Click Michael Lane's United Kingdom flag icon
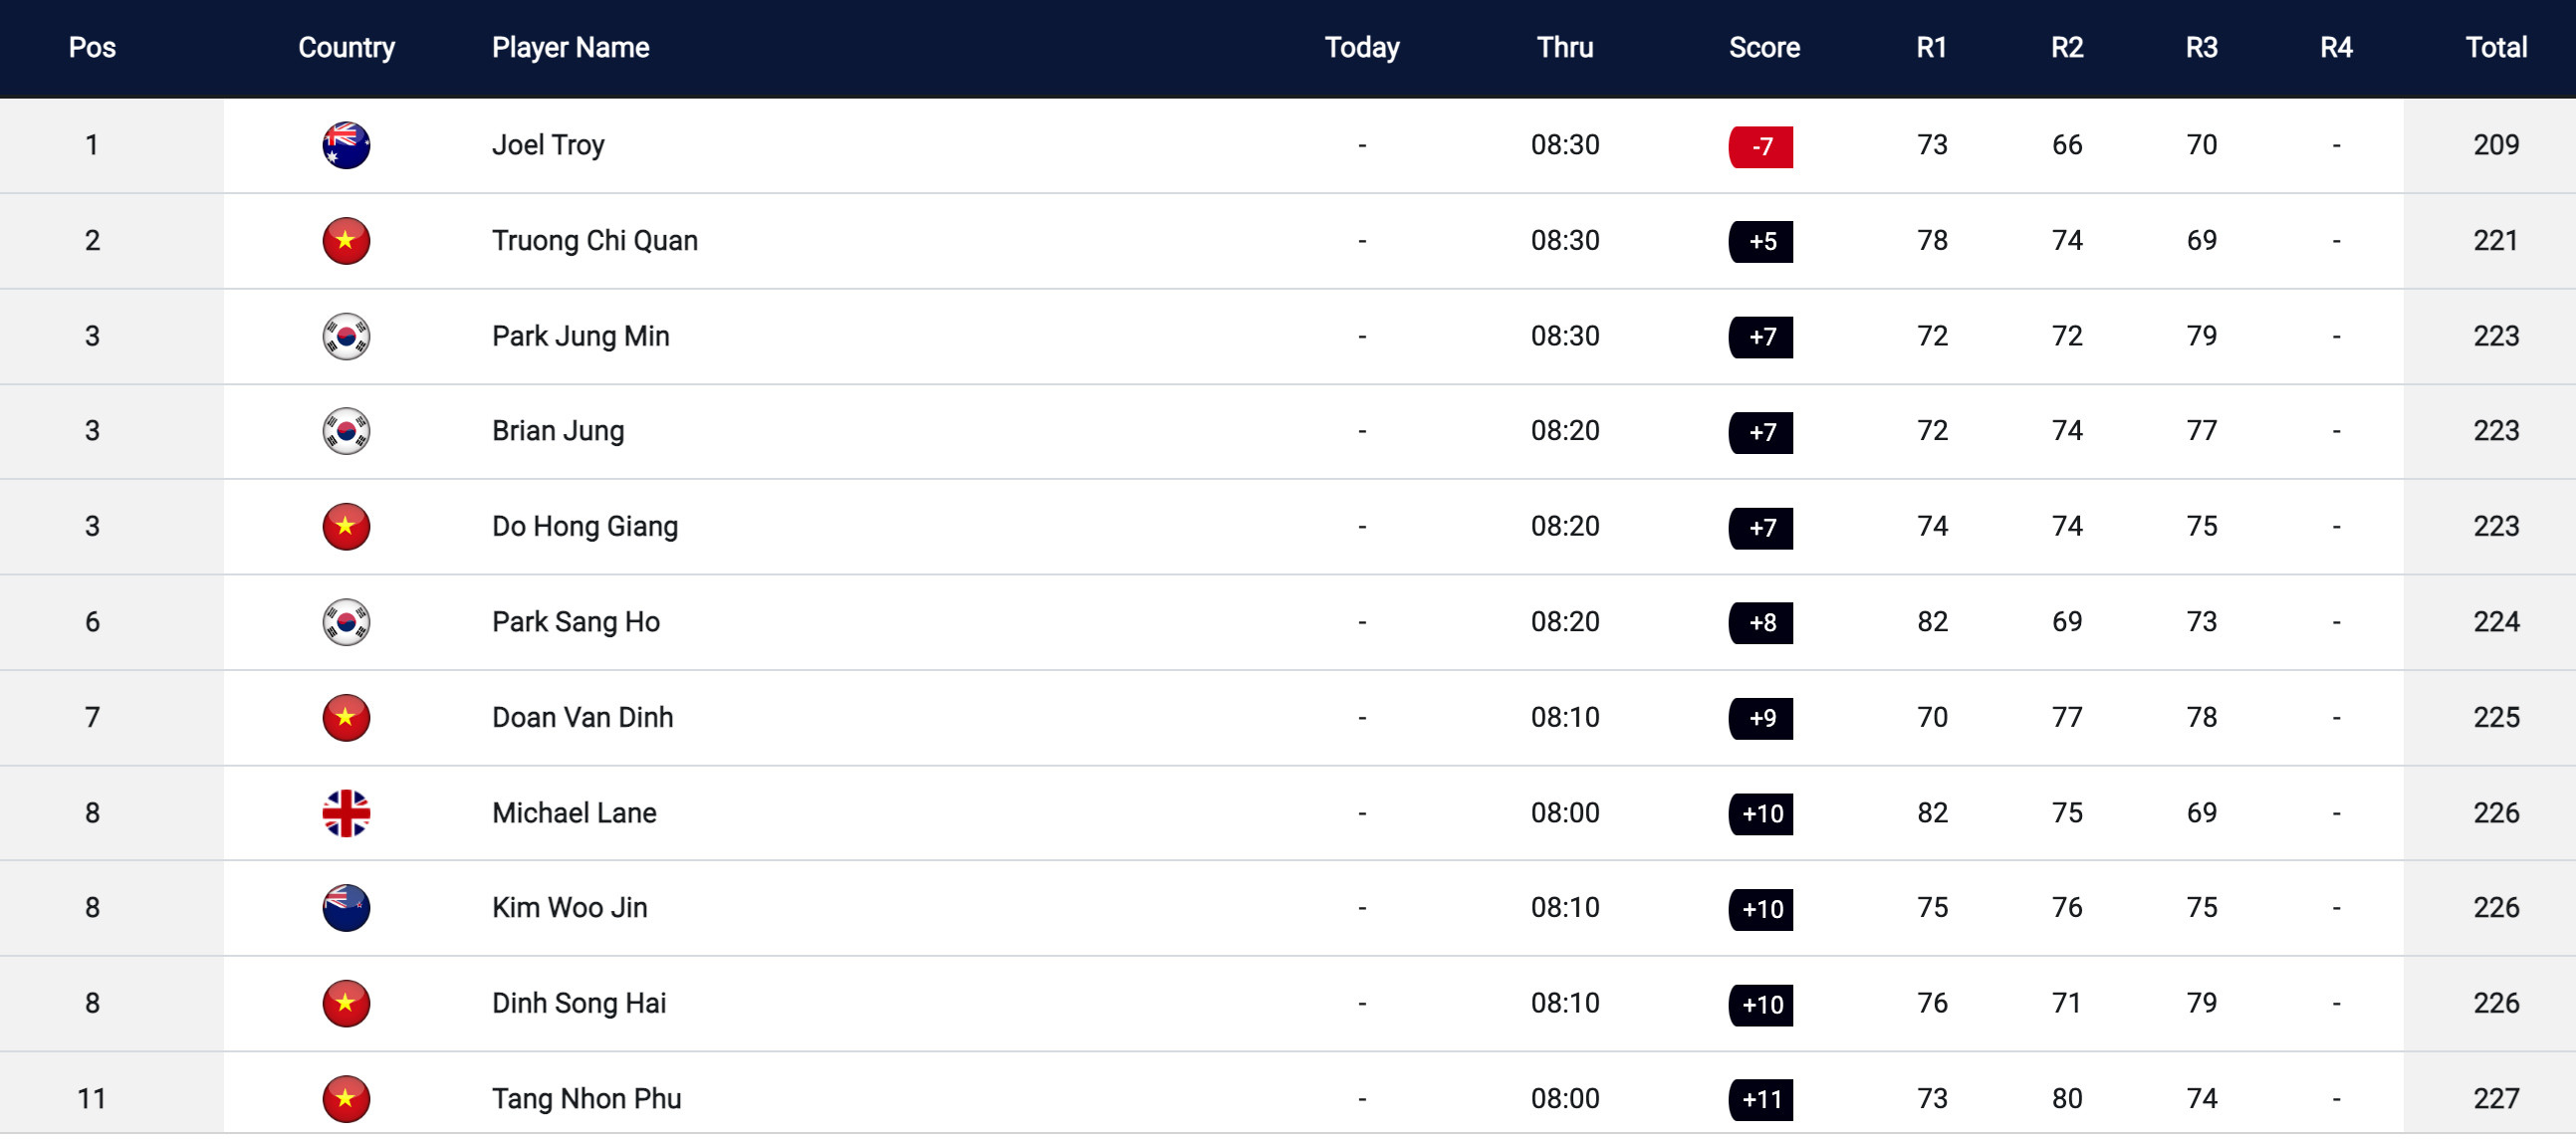The width and height of the screenshot is (2576, 1139). (346, 813)
